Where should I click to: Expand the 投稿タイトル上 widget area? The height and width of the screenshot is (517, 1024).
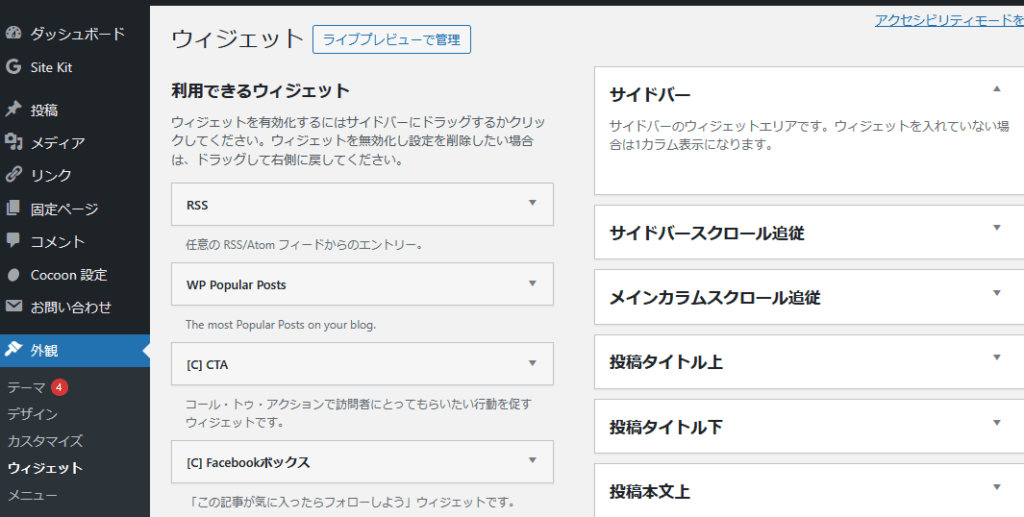[x=996, y=357]
